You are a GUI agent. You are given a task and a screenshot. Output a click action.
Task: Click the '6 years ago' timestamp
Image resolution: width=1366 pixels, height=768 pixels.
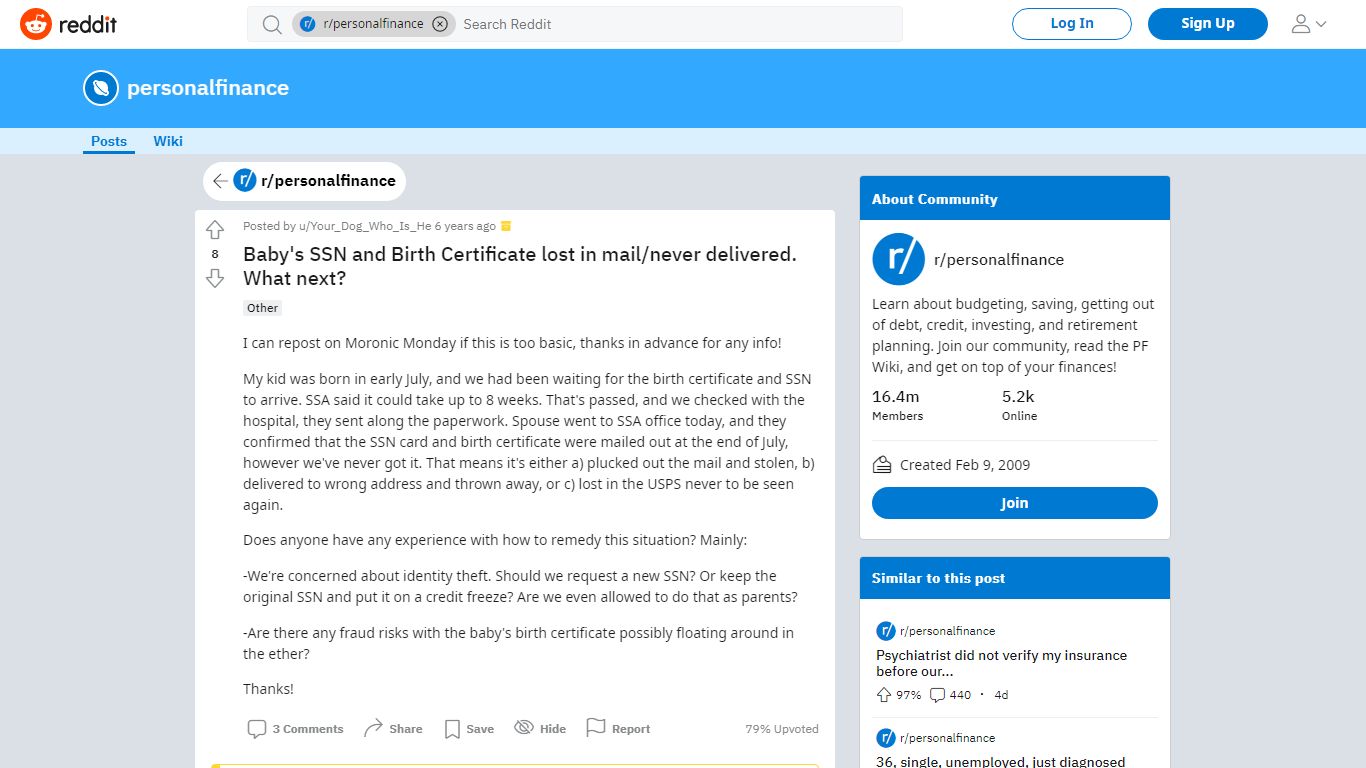pyautogui.click(x=465, y=226)
